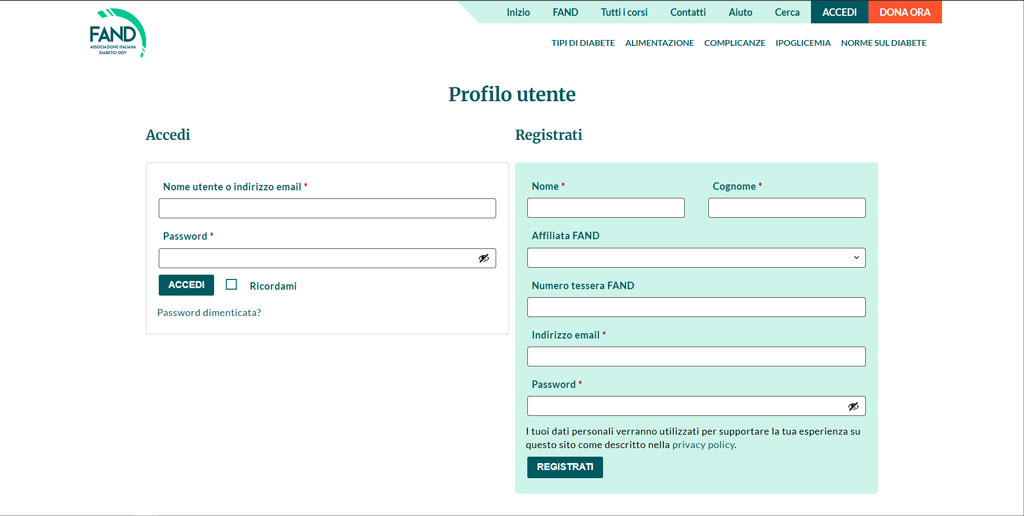Image resolution: width=1024 pixels, height=516 pixels.
Task: Show registration password with eye icon
Action: click(x=853, y=406)
